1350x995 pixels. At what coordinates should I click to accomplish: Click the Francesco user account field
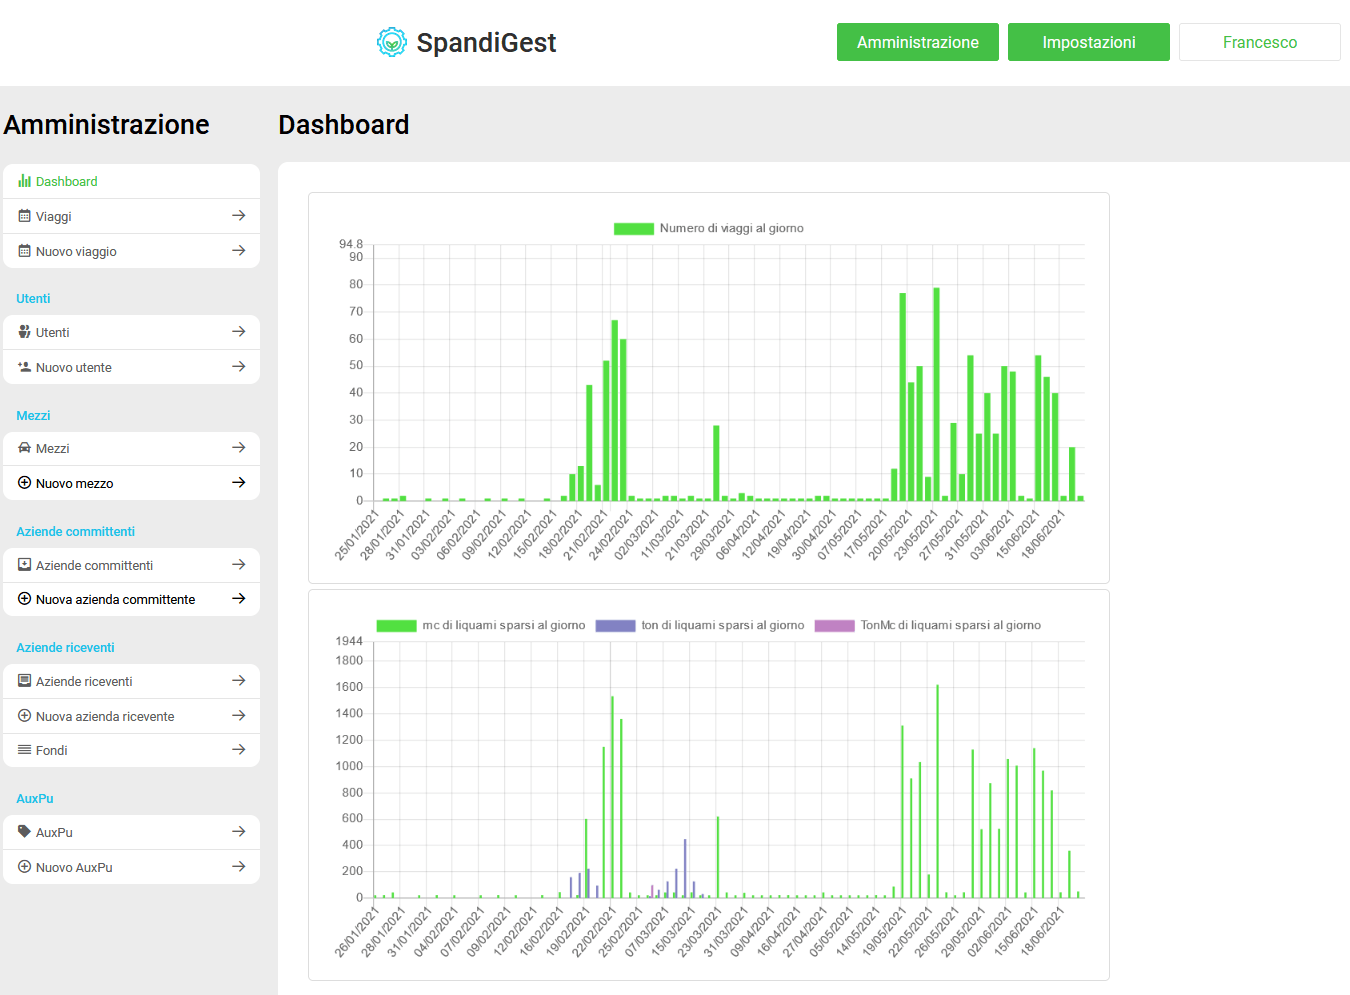tap(1259, 42)
